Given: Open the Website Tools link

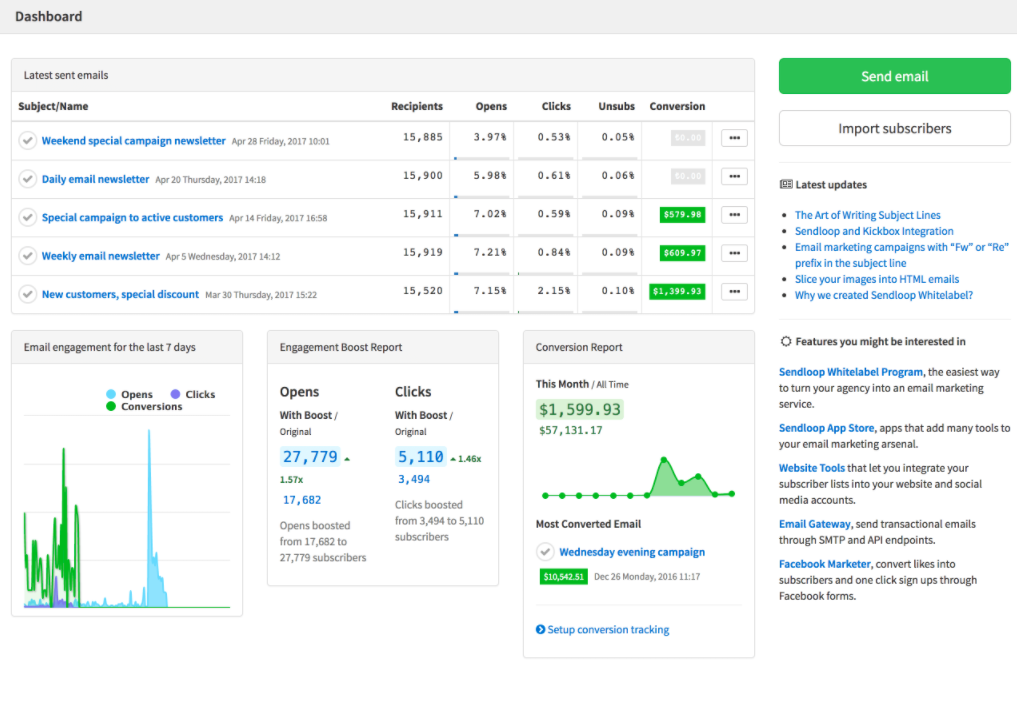Looking at the screenshot, I should (x=811, y=468).
